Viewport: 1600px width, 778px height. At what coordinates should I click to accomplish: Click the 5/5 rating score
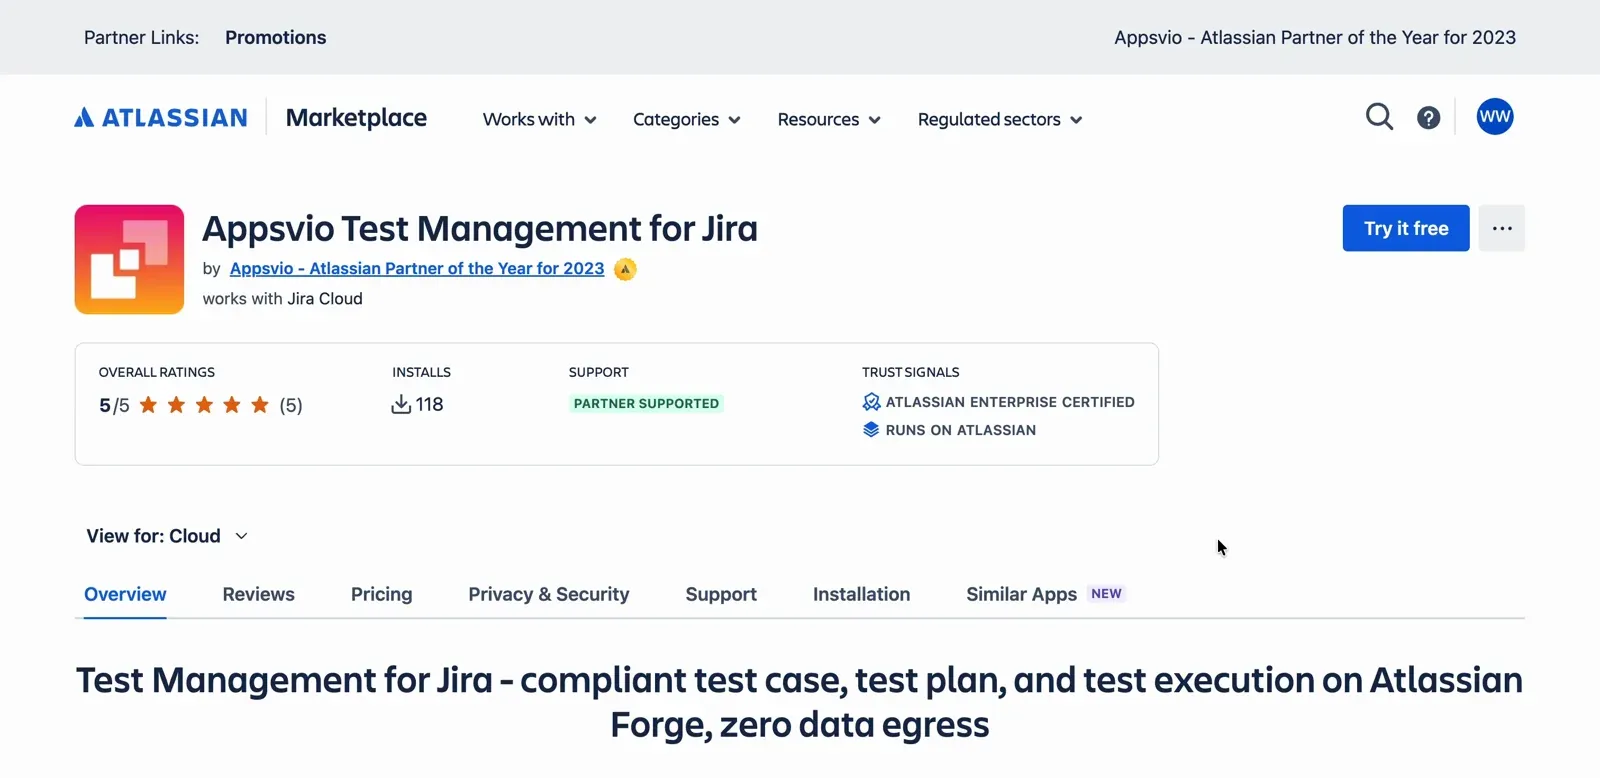[x=114, y=405]
